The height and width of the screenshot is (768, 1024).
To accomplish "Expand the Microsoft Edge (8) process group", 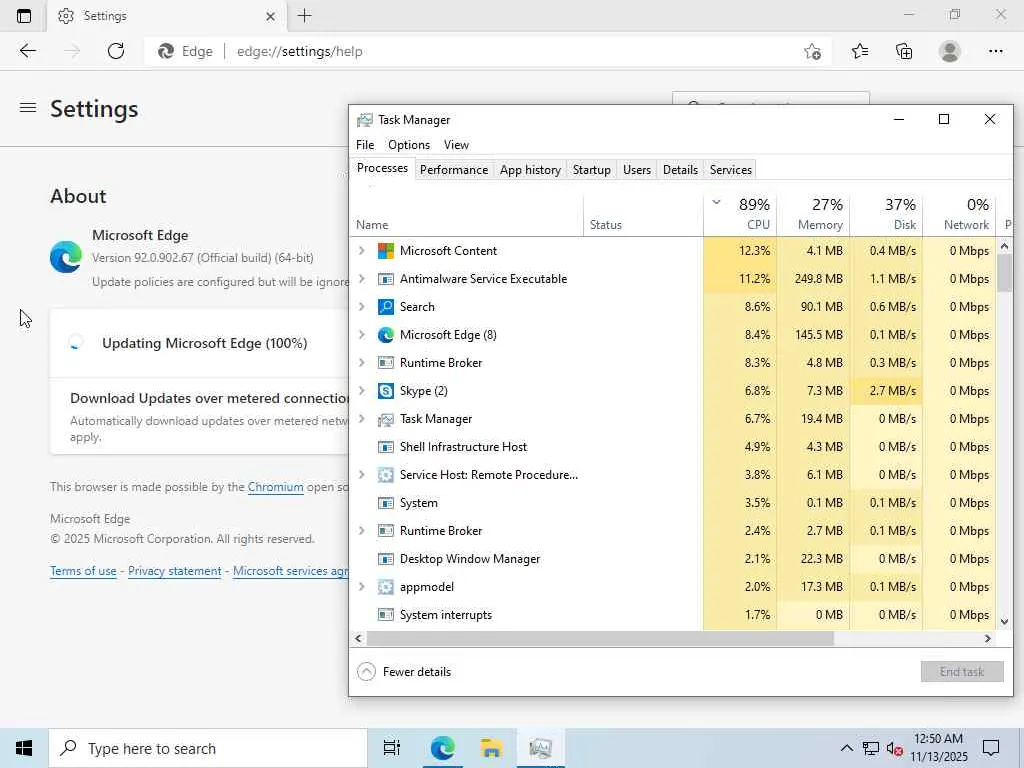I will tap(362, 335).
